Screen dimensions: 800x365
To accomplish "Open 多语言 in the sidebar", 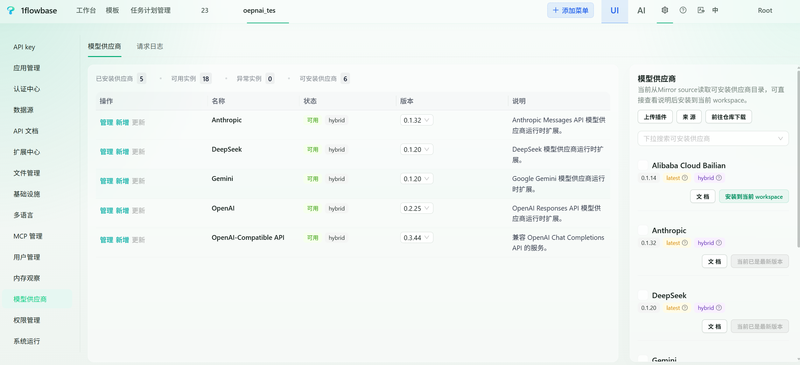I will click(x=23, y=215).
